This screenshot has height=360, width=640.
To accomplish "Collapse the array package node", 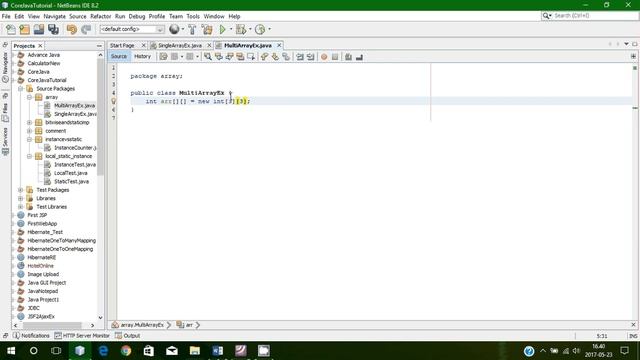I will (x=29, y=97).
